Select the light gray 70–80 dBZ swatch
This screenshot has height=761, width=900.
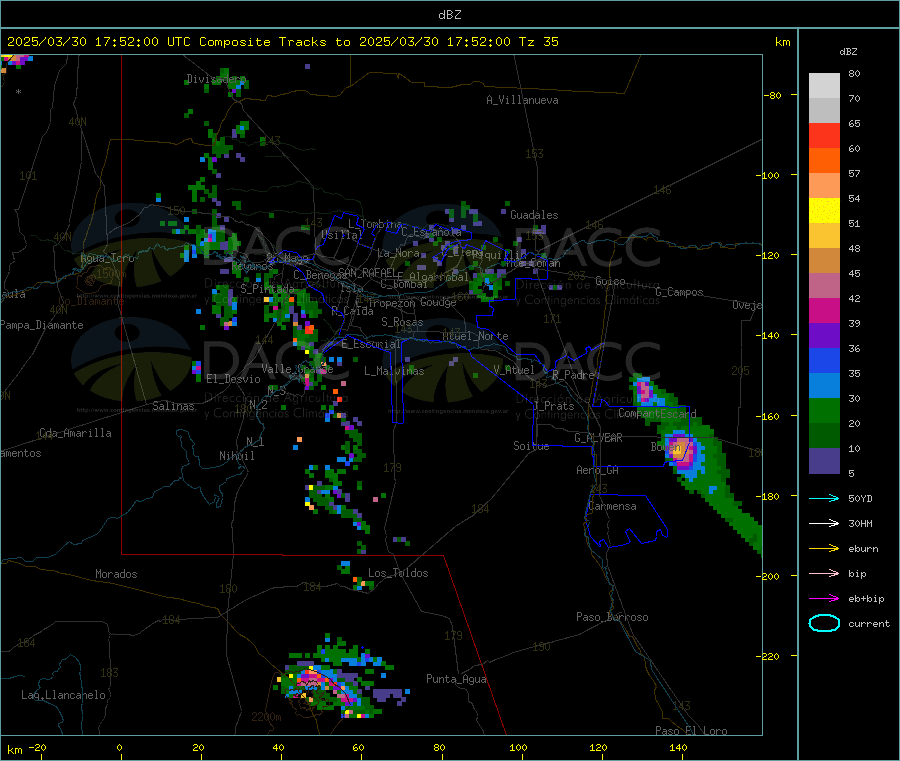[824, 86]
